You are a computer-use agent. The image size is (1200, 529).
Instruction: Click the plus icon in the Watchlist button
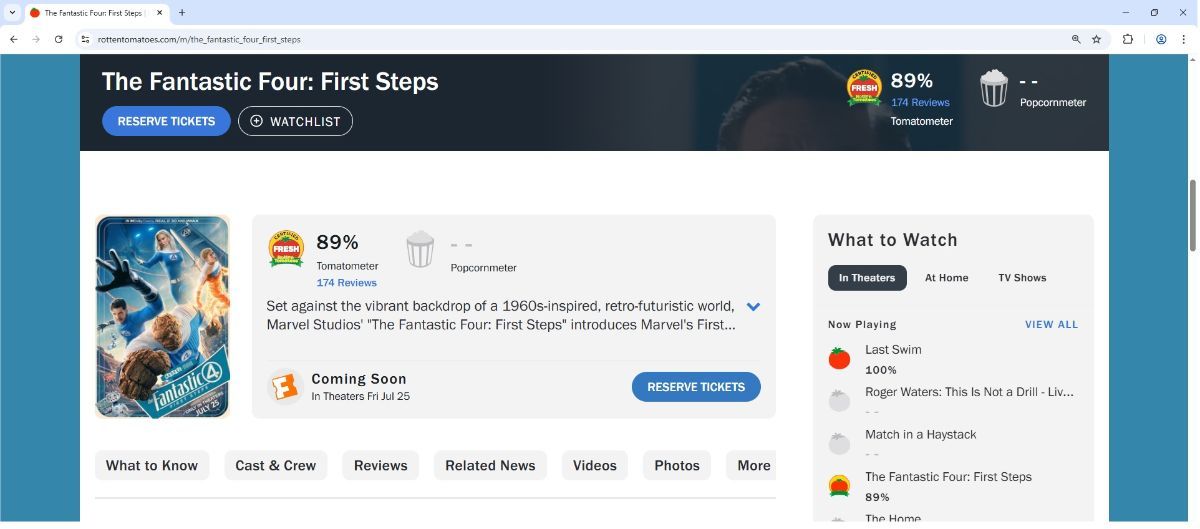257,121
